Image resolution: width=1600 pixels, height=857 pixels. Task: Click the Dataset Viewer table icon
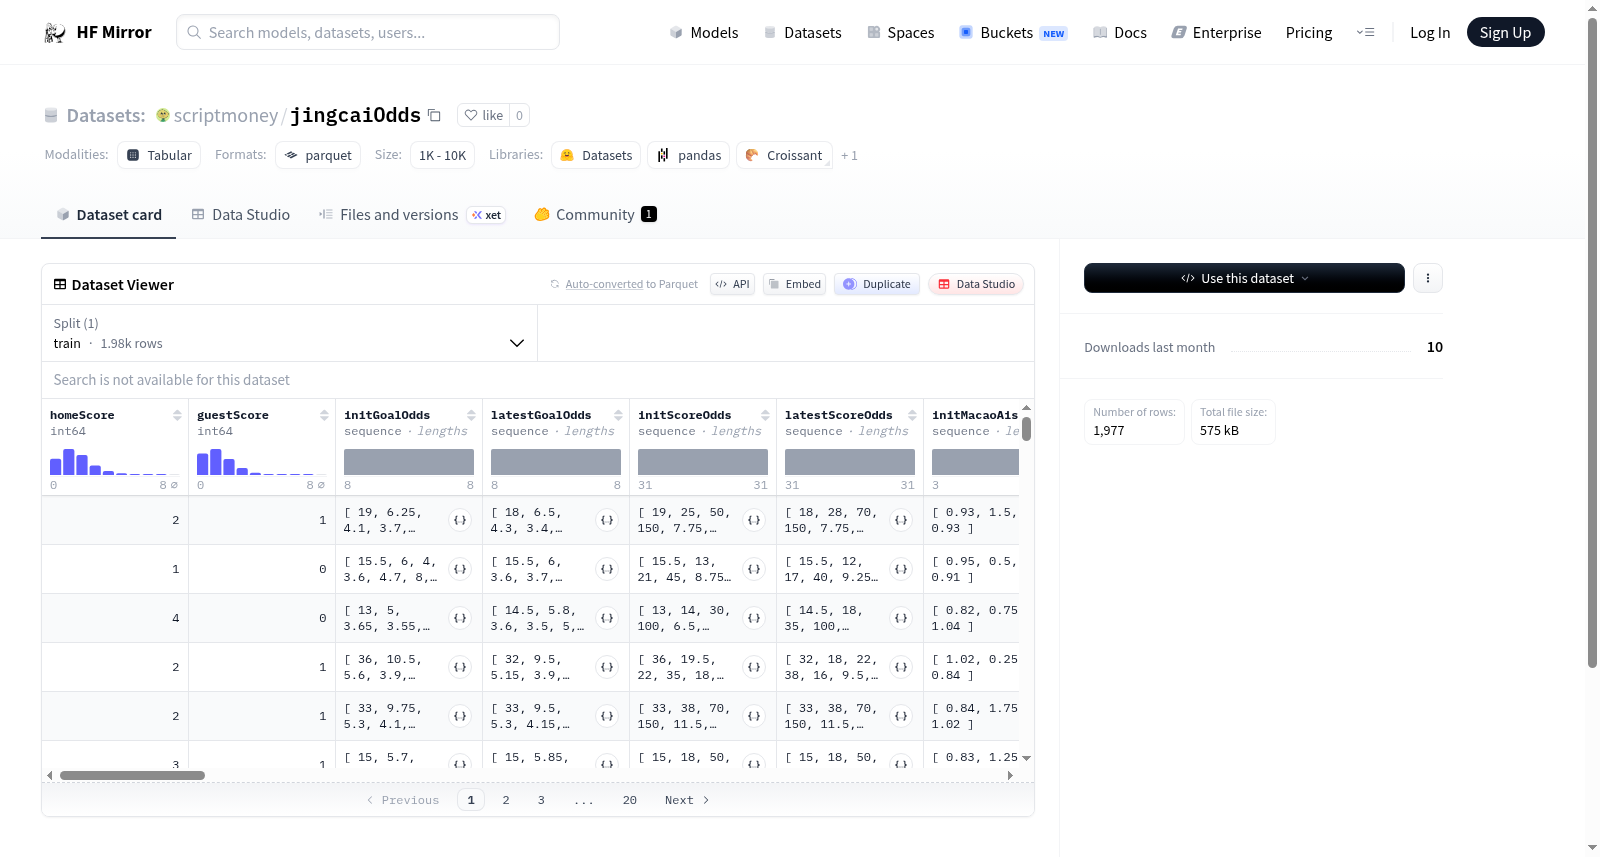(x=60, y=285)
